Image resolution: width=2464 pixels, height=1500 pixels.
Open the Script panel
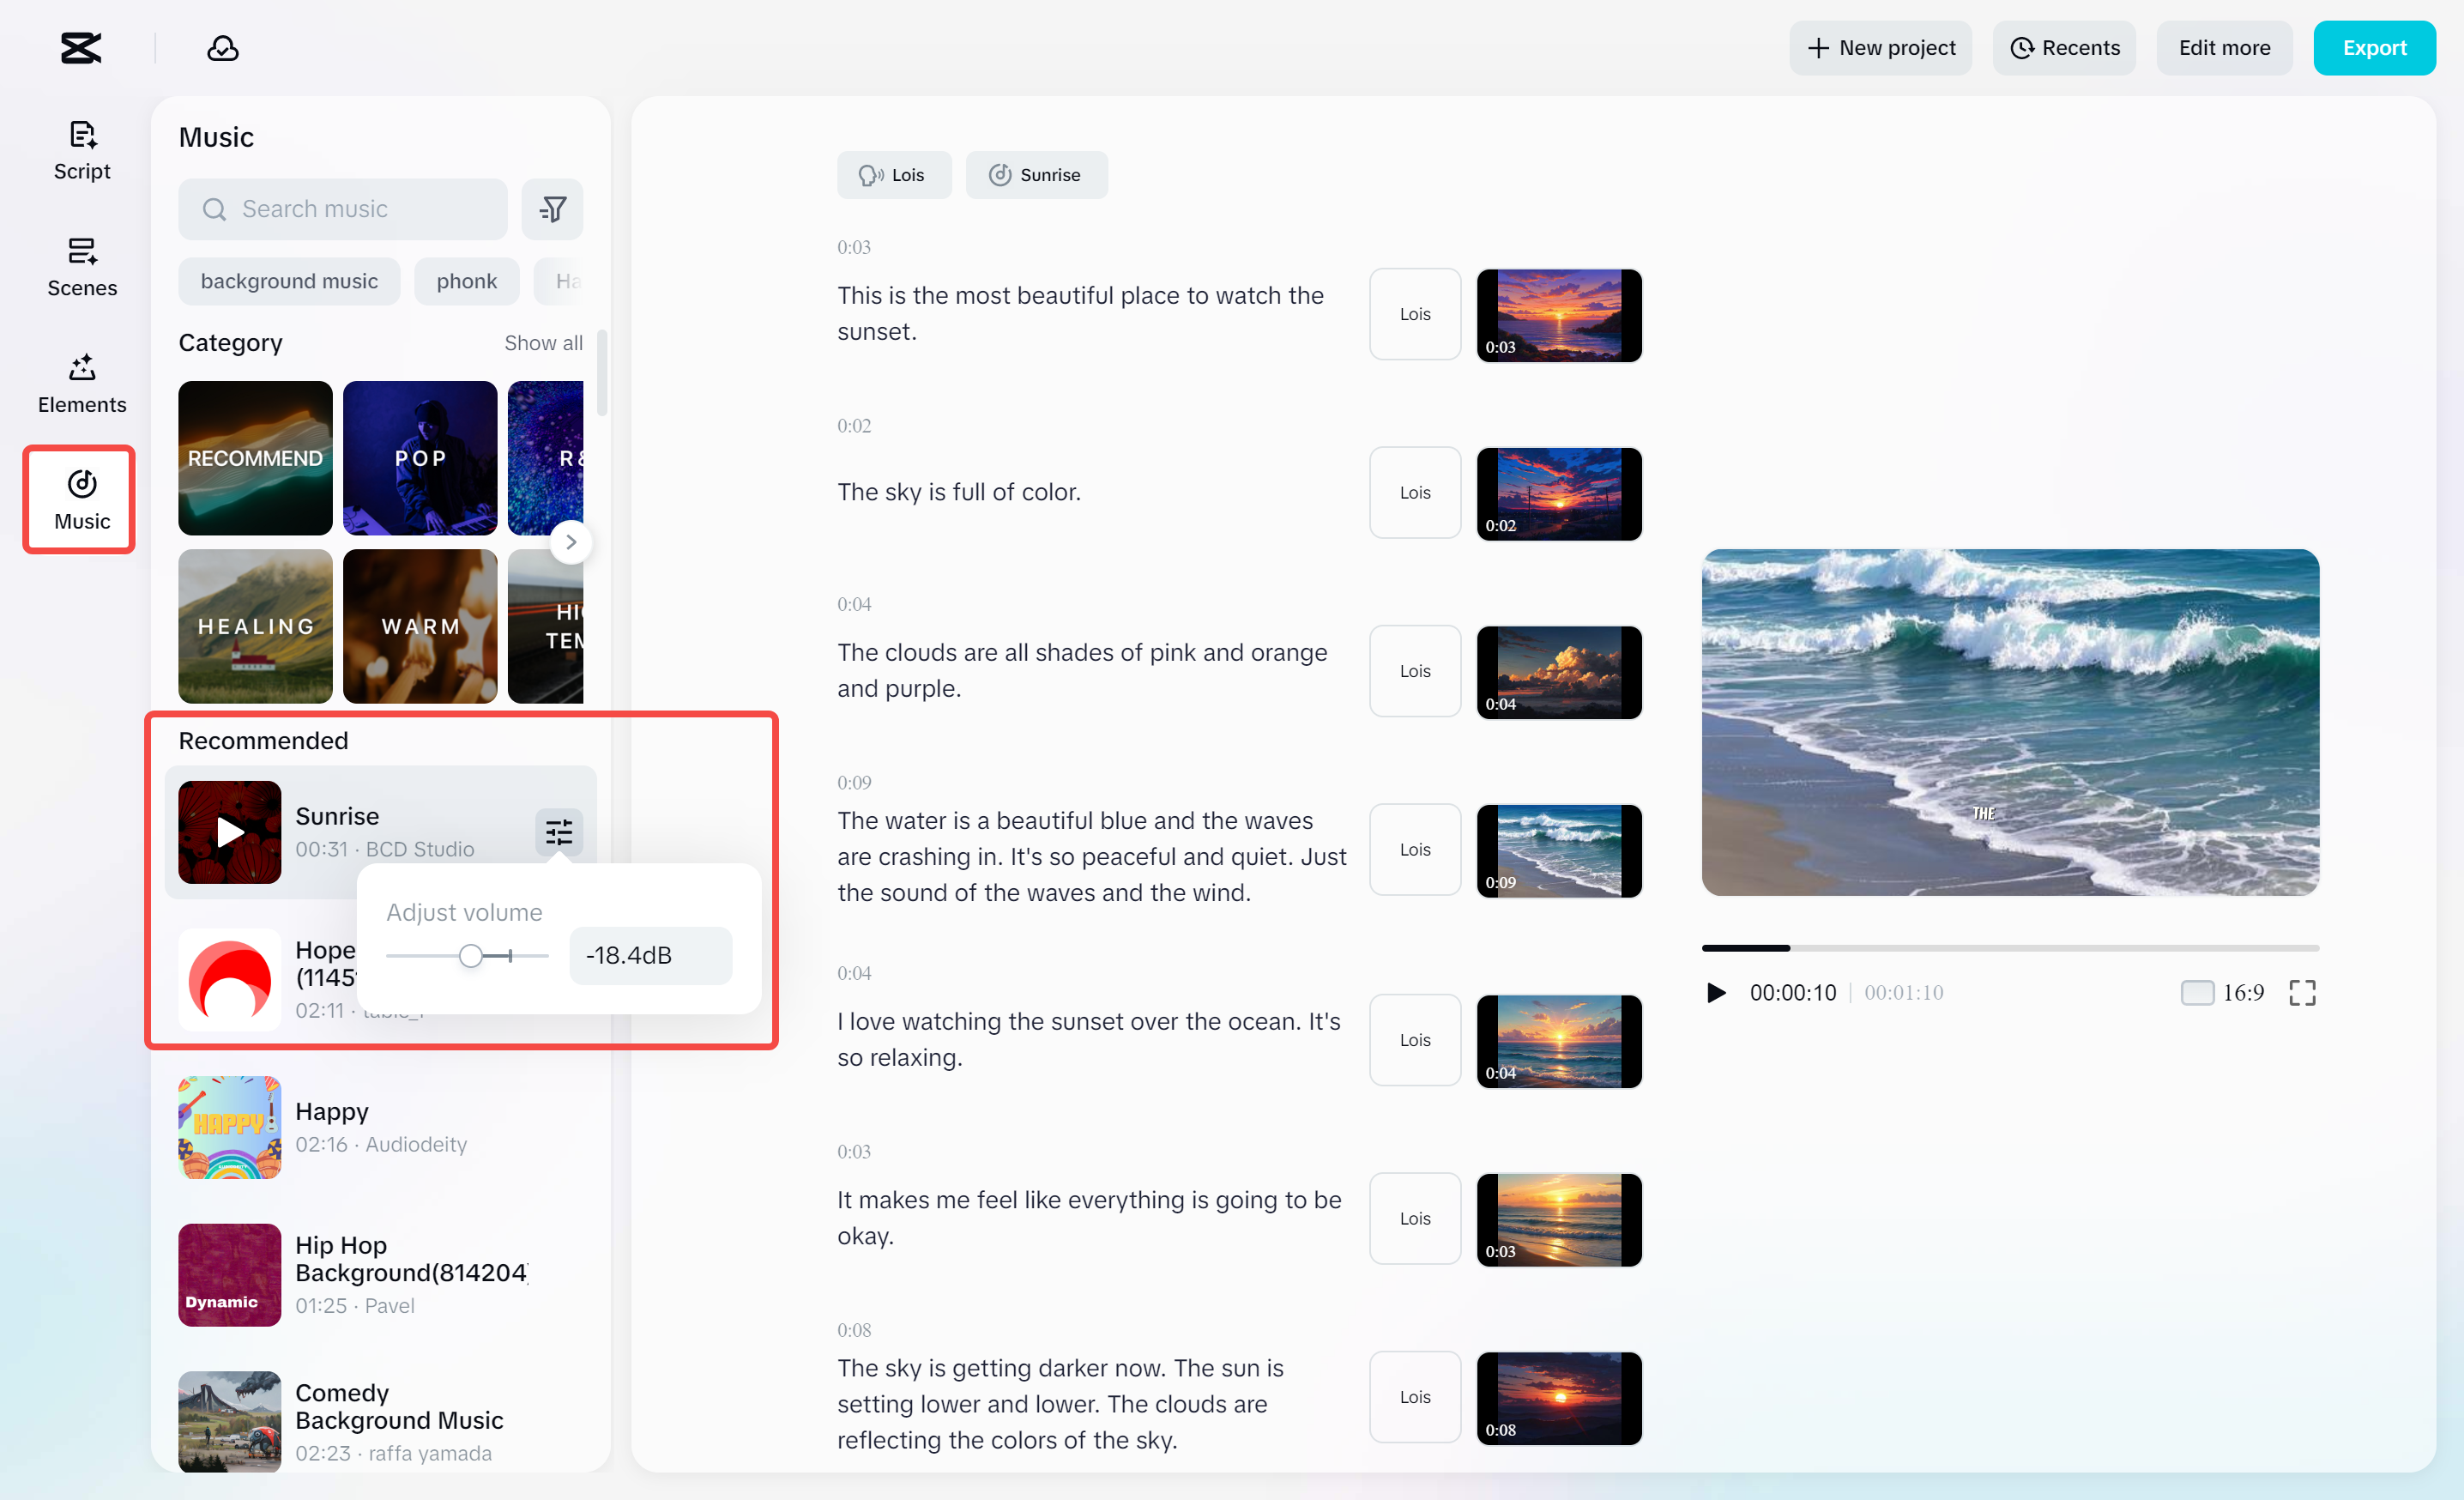point(81,150)
